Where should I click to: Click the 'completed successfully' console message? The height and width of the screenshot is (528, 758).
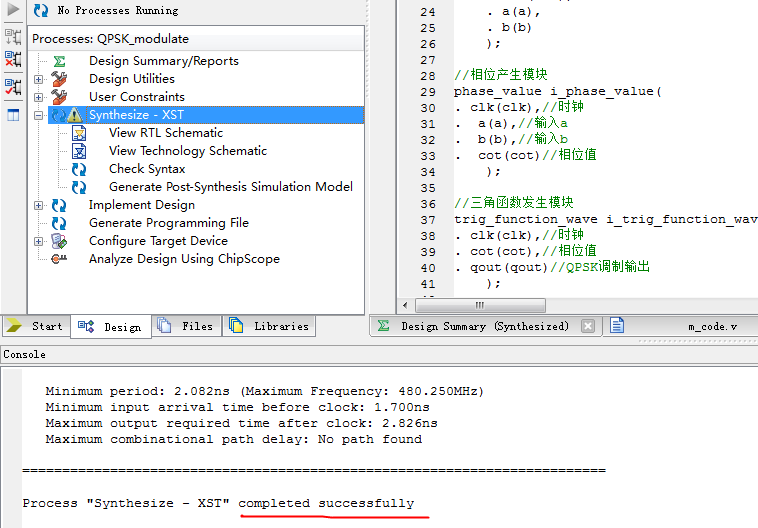(x=326, y=503)
